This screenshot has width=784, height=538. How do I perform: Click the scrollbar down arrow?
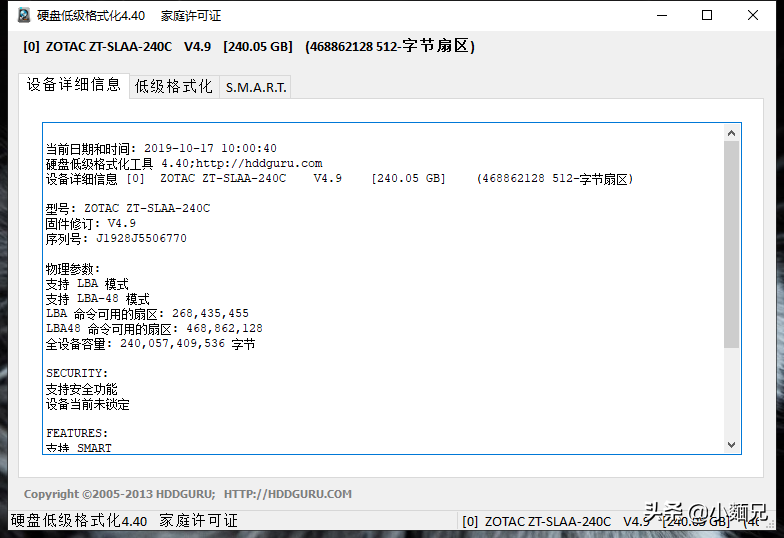(x=731, y=444)
